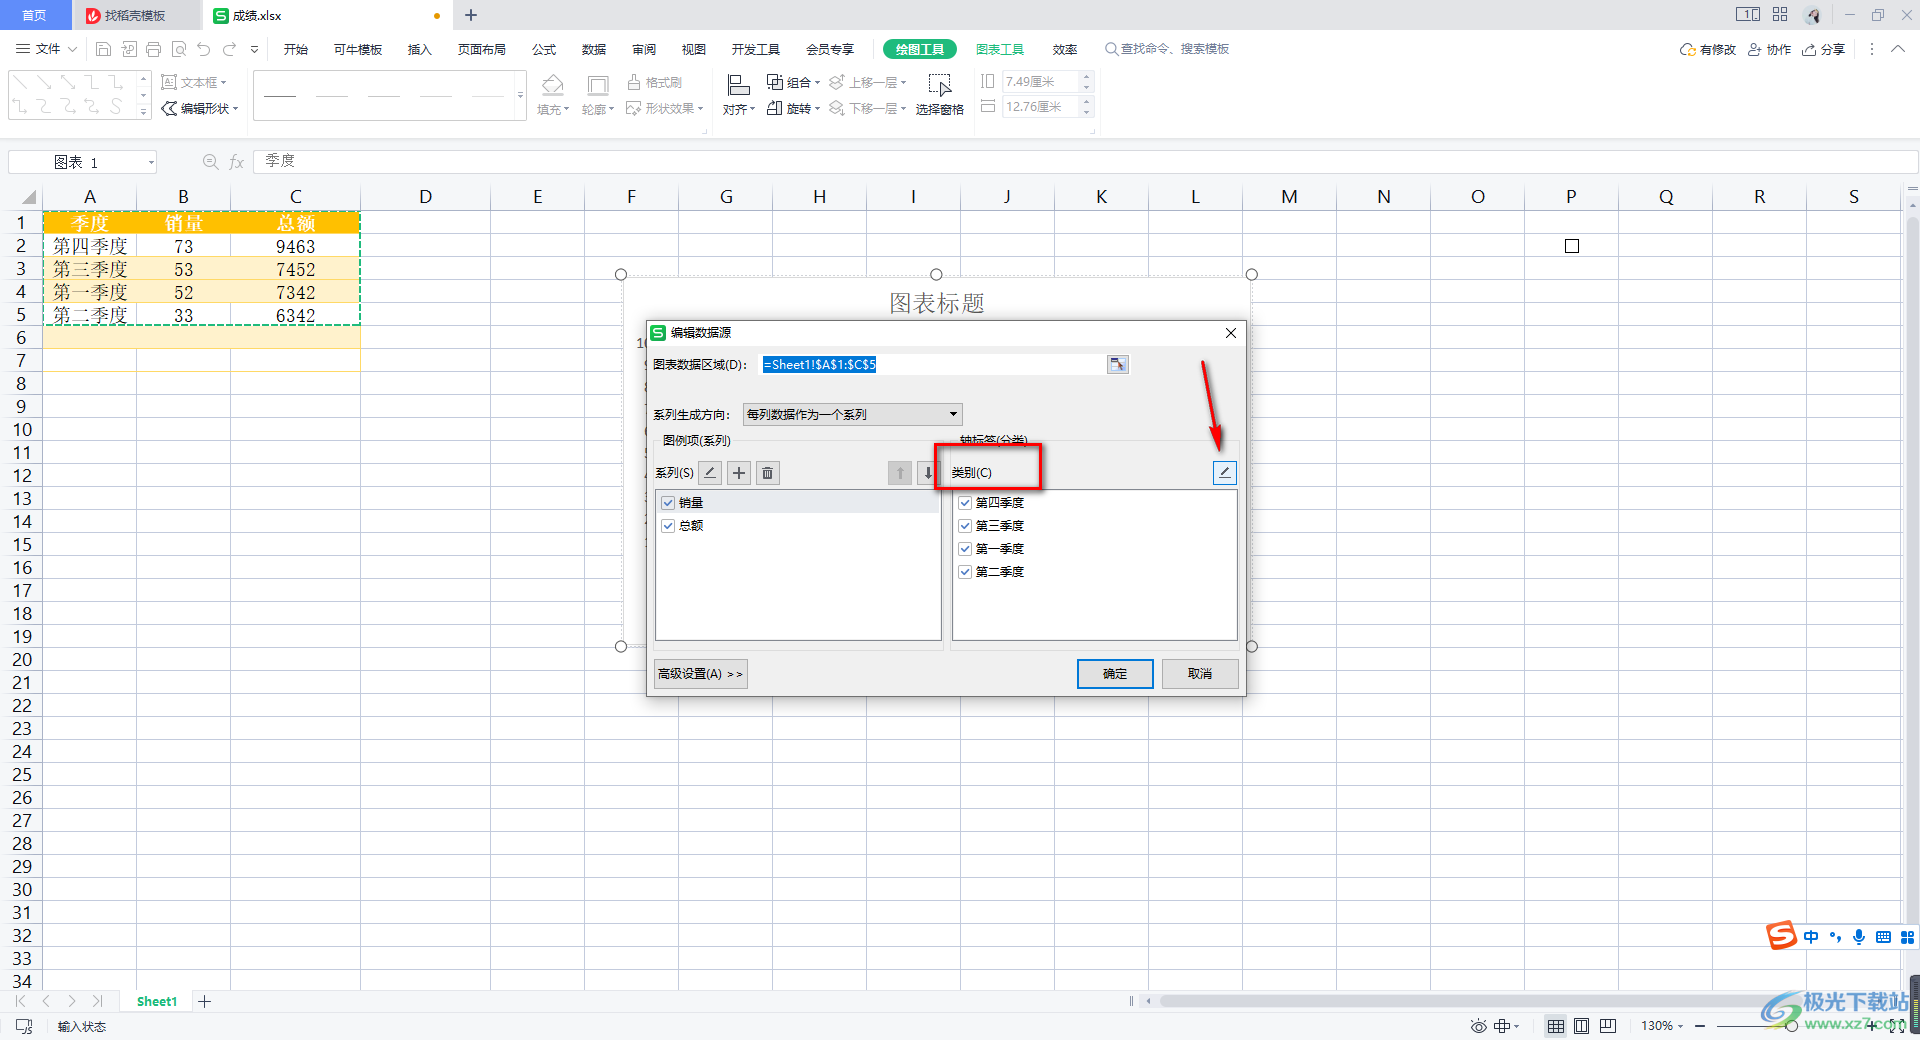The height and width of the screenshot is (1040, 1920).
Task: Open the selection pane (选择窗格)
Action: click(x=939, y=95)
